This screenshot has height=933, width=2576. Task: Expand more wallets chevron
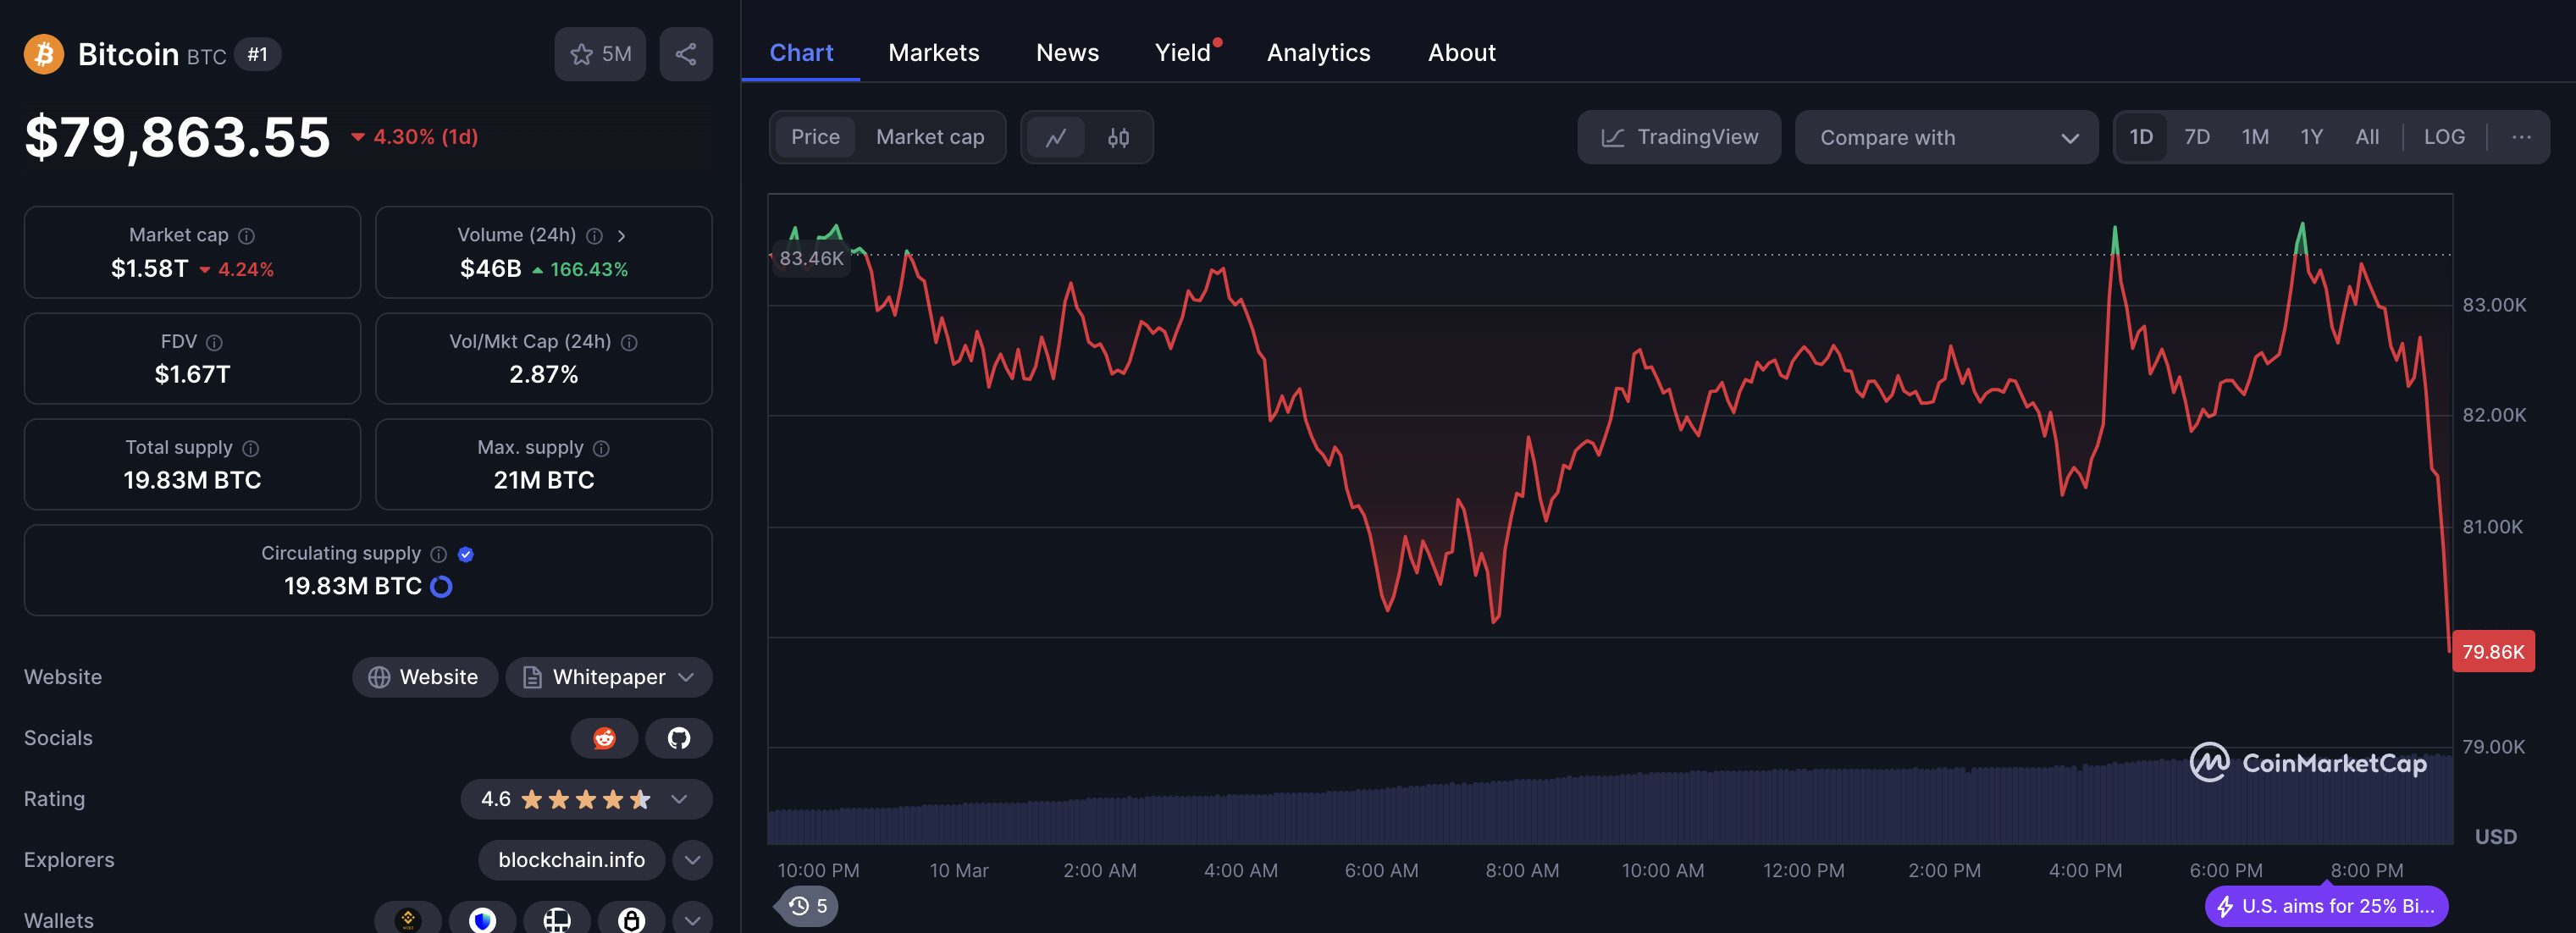click(x=692, y=920)
